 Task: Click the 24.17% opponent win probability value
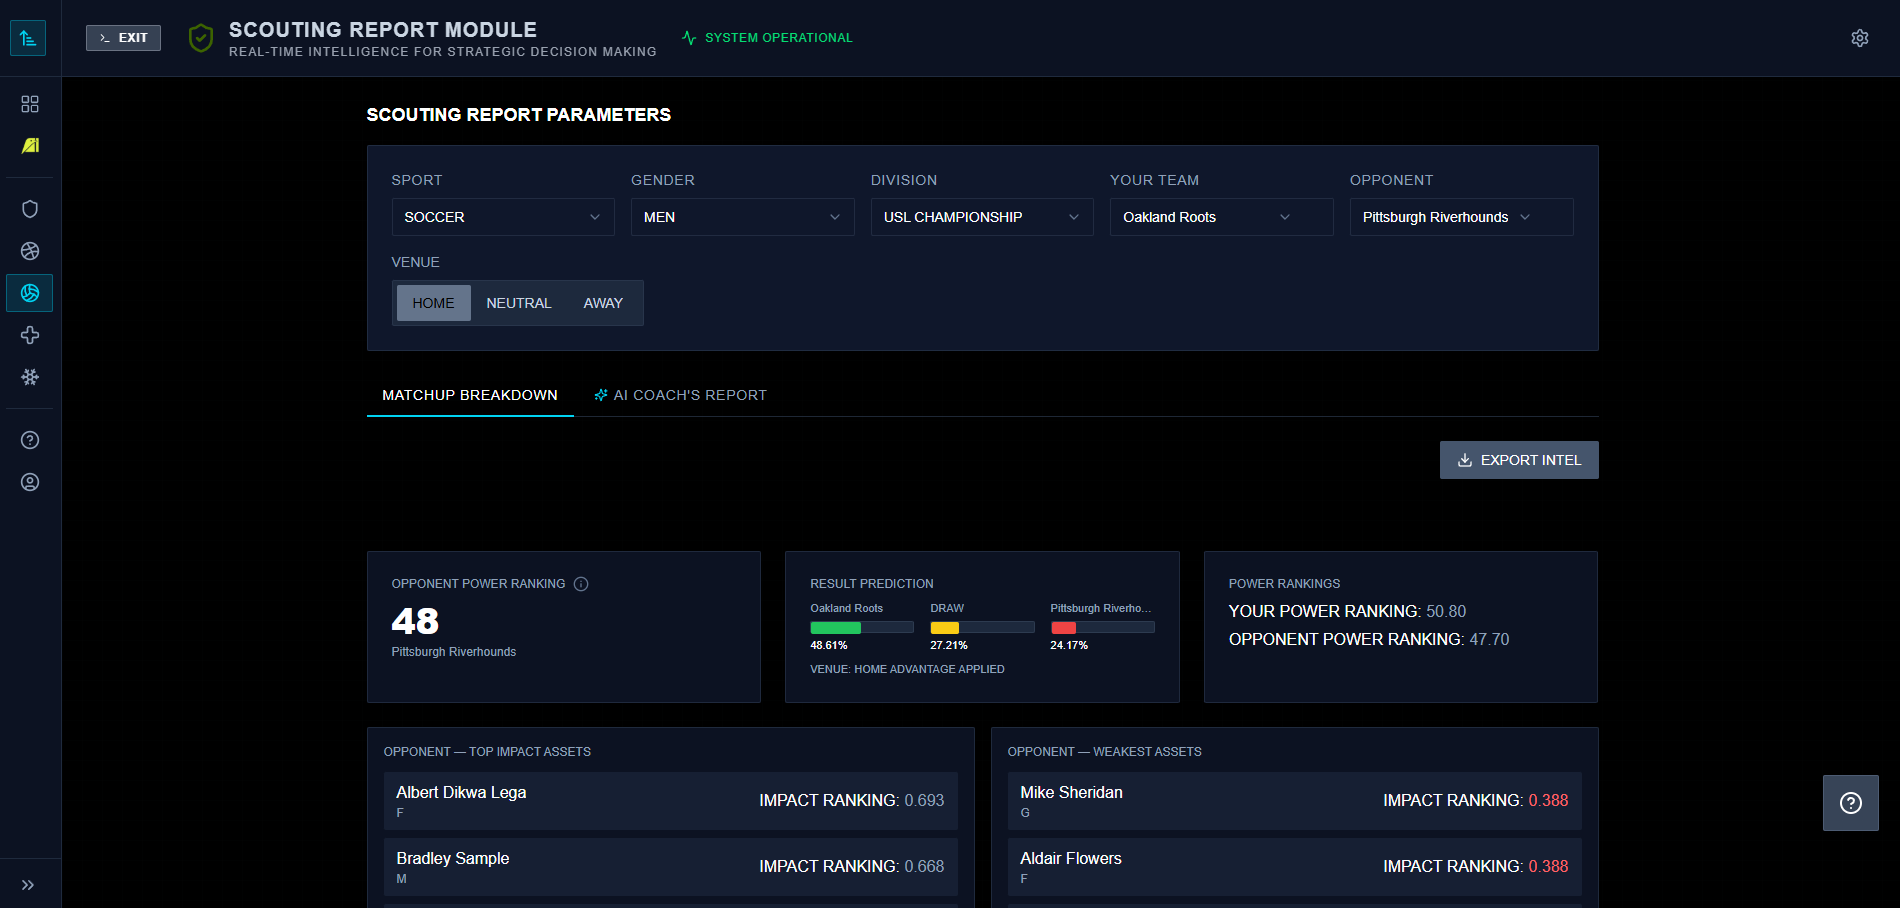tap(1069, 646)
